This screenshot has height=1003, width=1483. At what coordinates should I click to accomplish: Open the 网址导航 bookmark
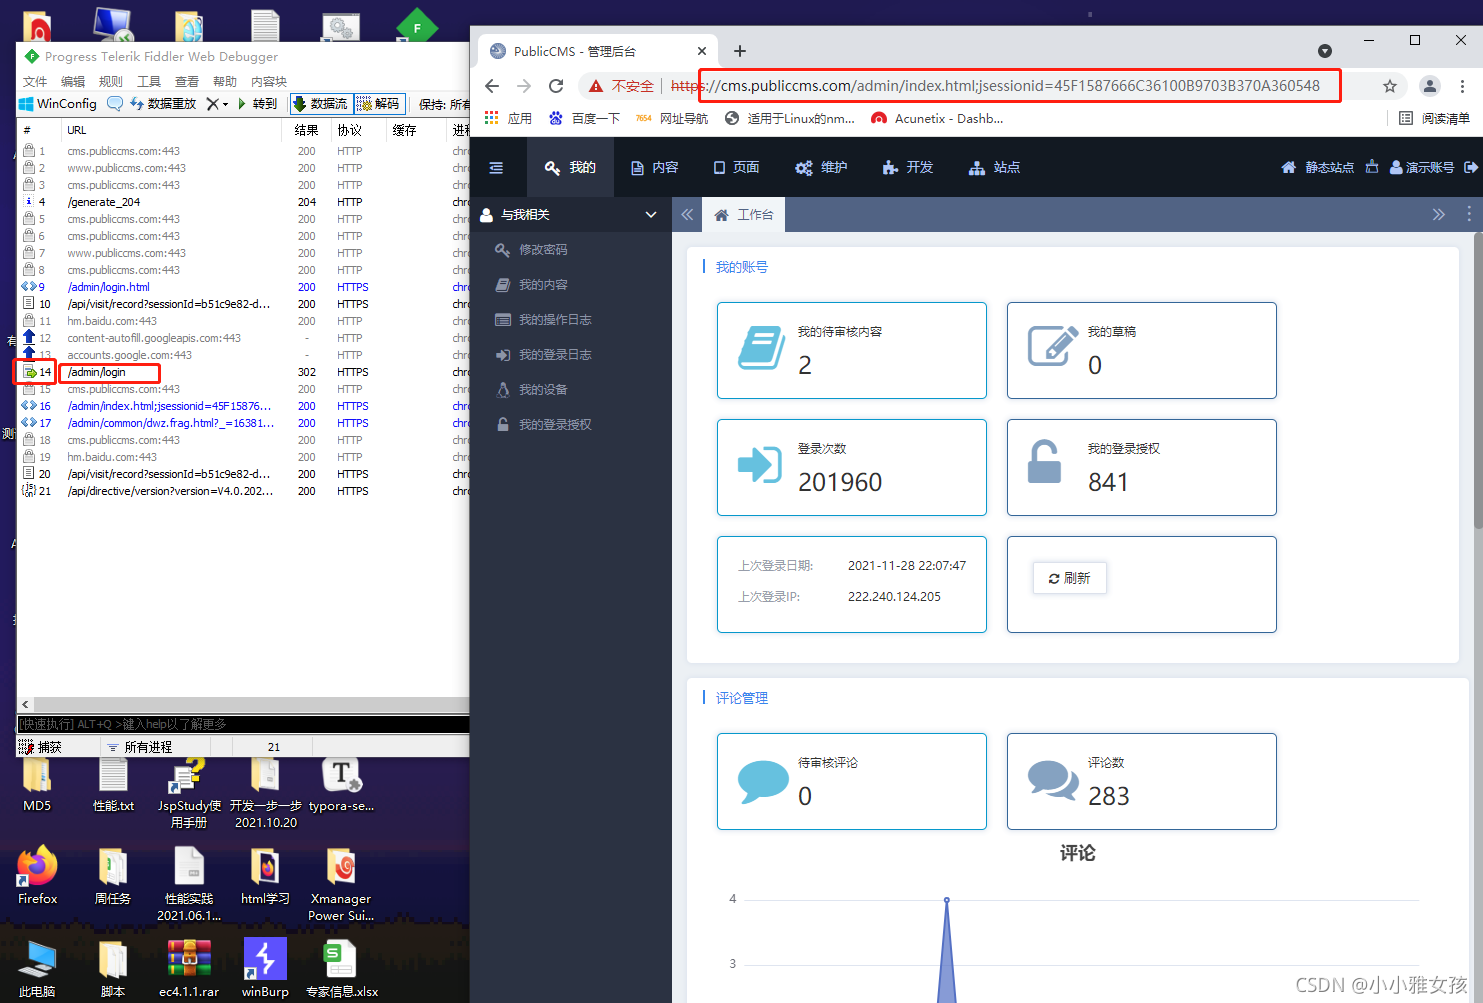point(672,118)
